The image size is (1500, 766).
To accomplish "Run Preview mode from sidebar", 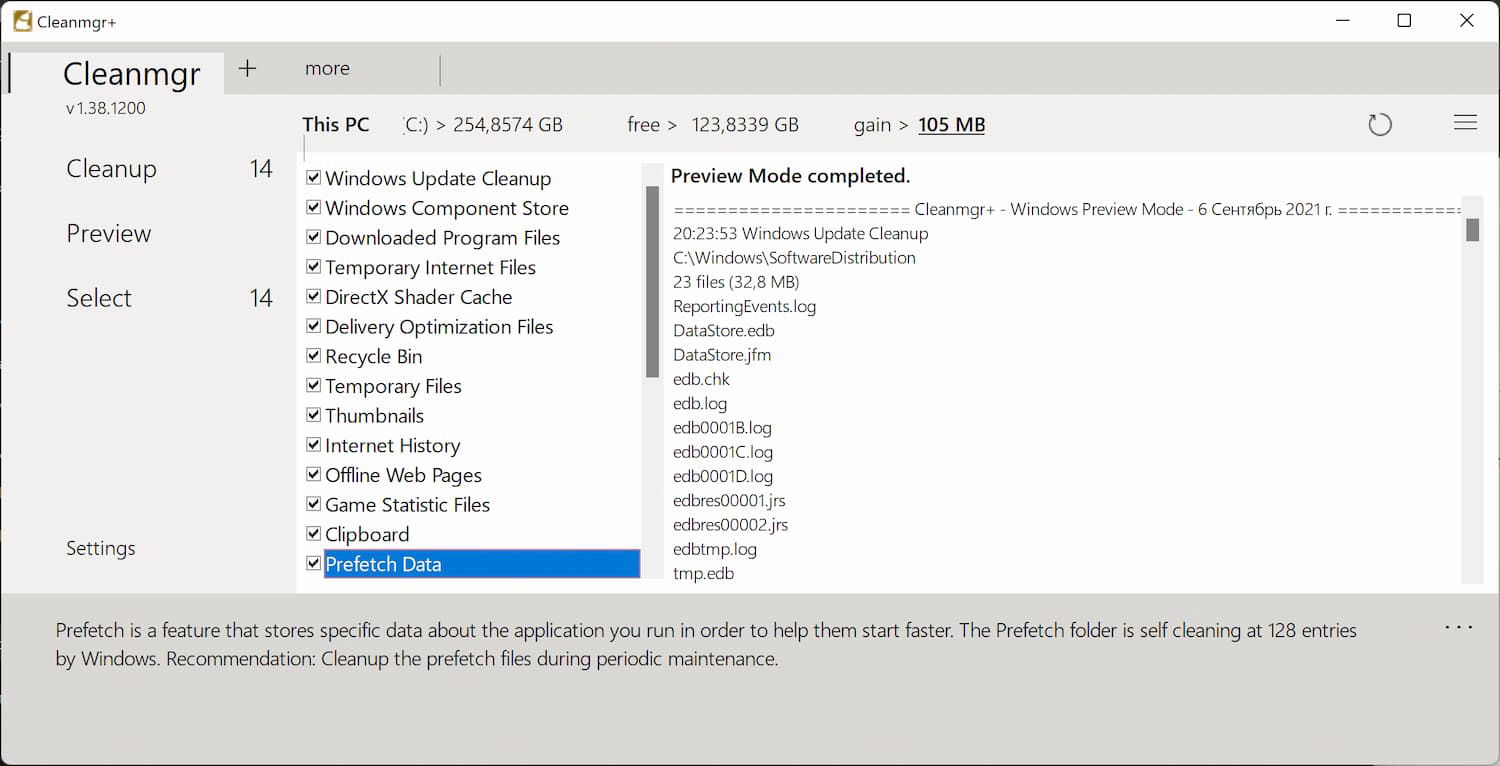I will [x=109, y=234].
